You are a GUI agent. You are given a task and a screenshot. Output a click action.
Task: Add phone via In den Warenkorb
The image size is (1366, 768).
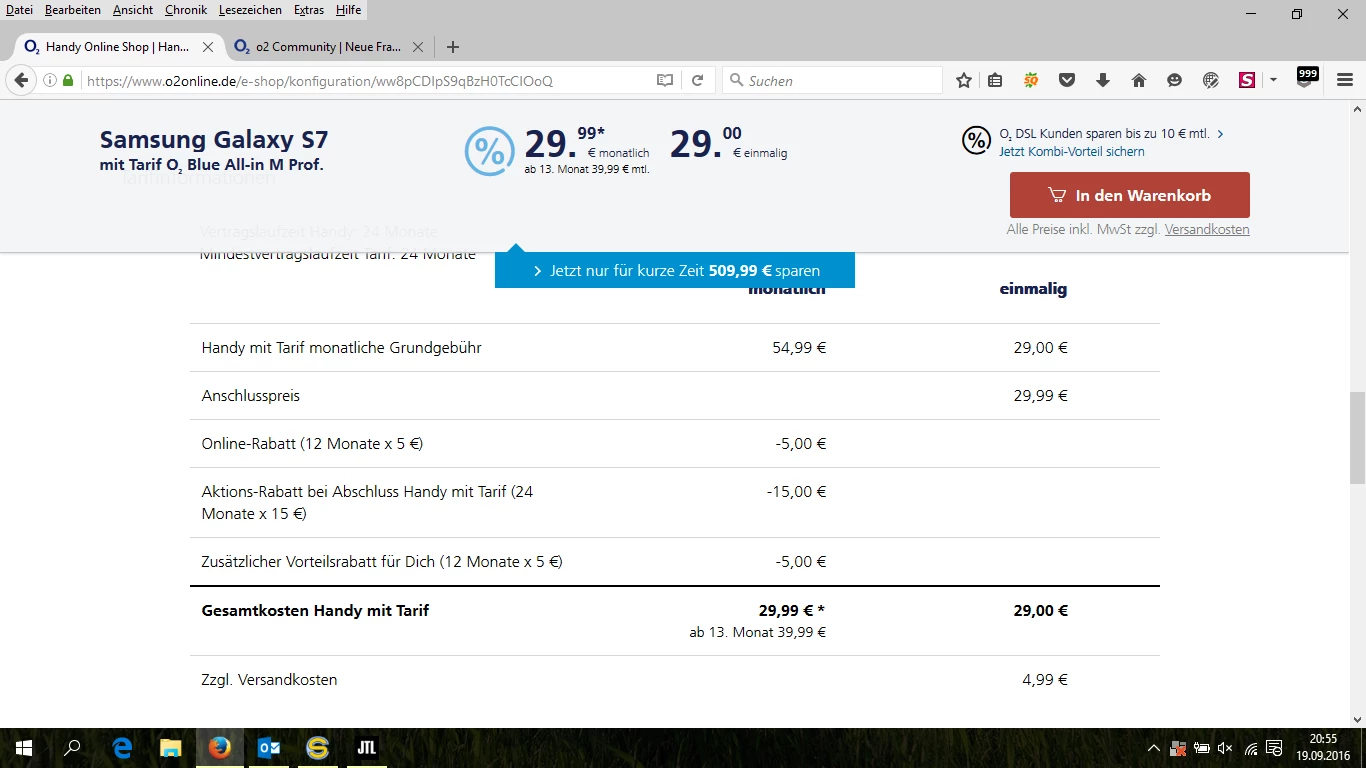(x=1130, y=195)
